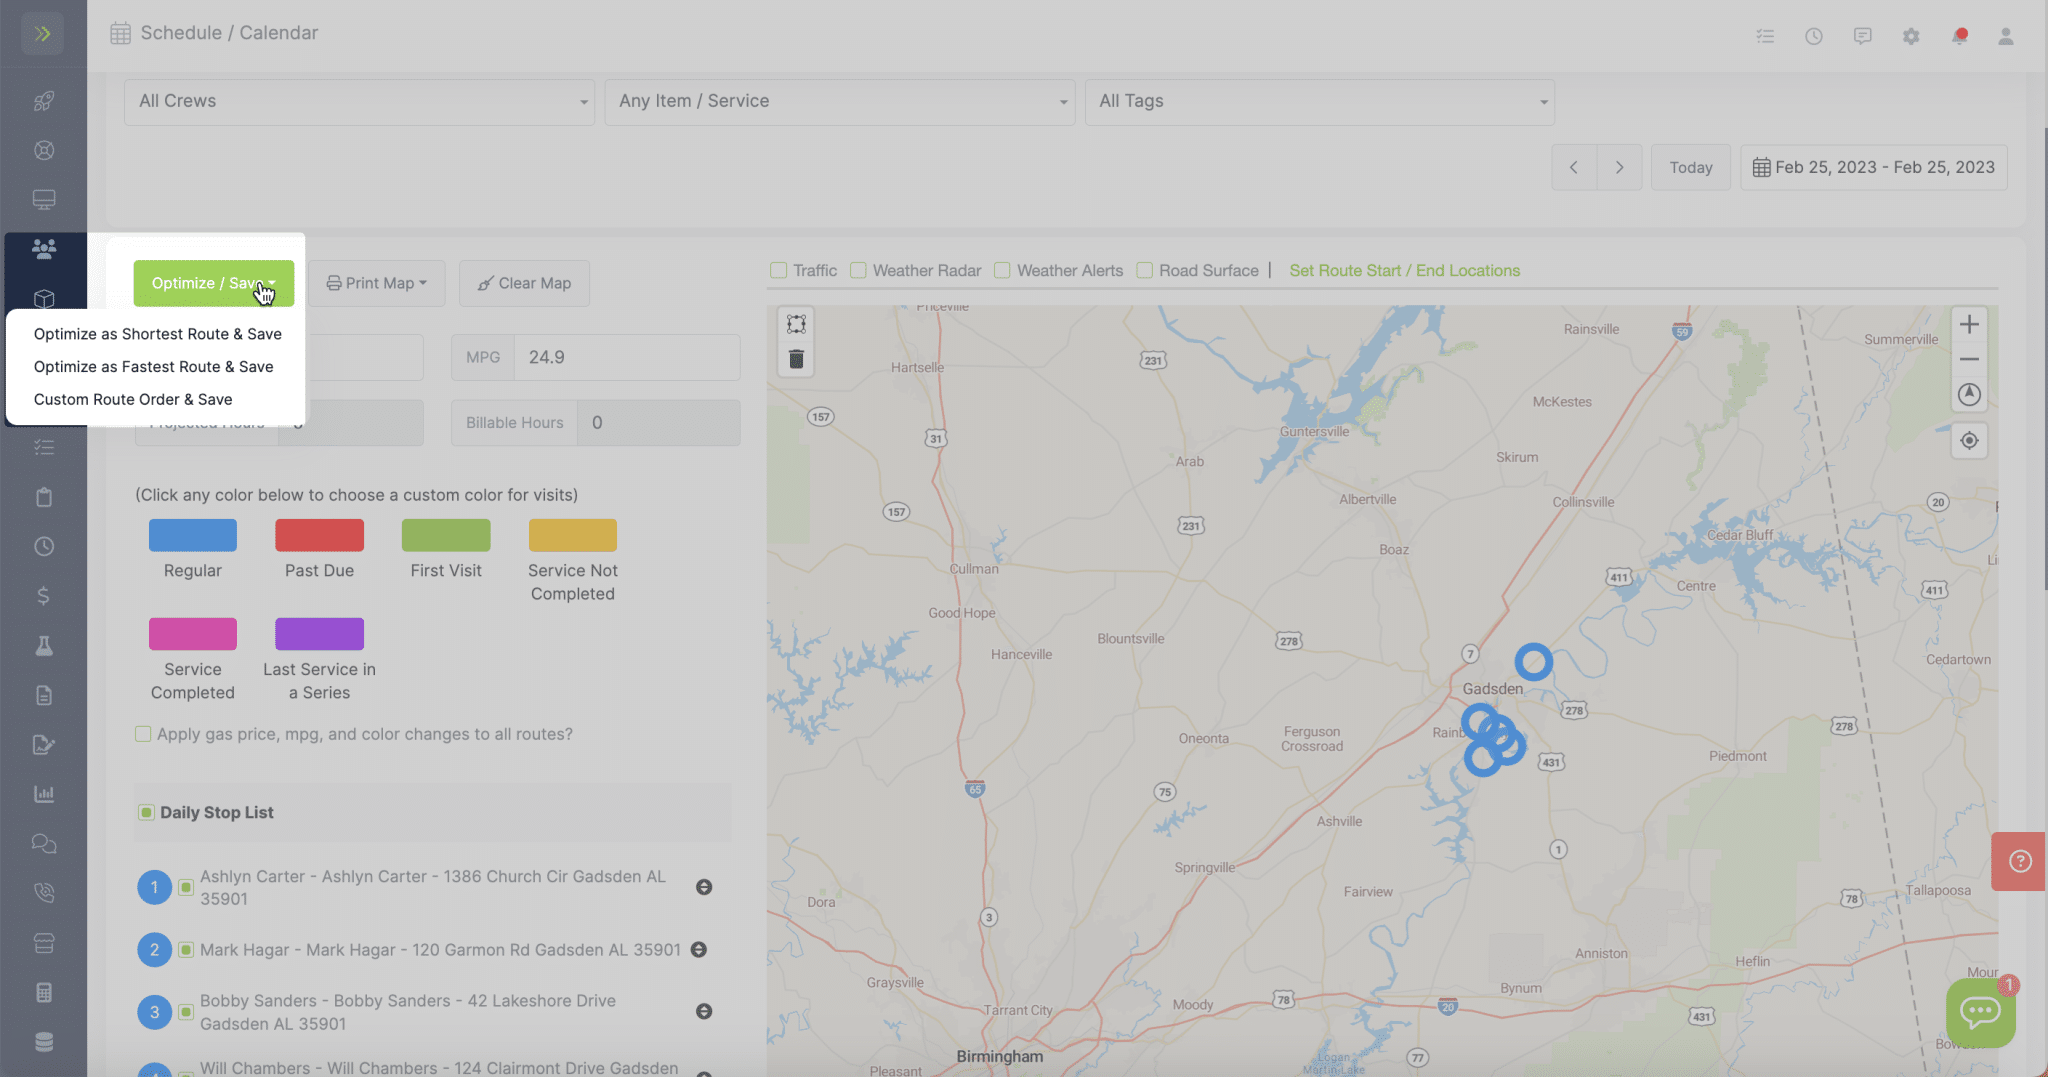The width and height of the screenshot is (2048, 1077).
Task: Open Set Route Start / End Locations
Action: point(1404,270)
